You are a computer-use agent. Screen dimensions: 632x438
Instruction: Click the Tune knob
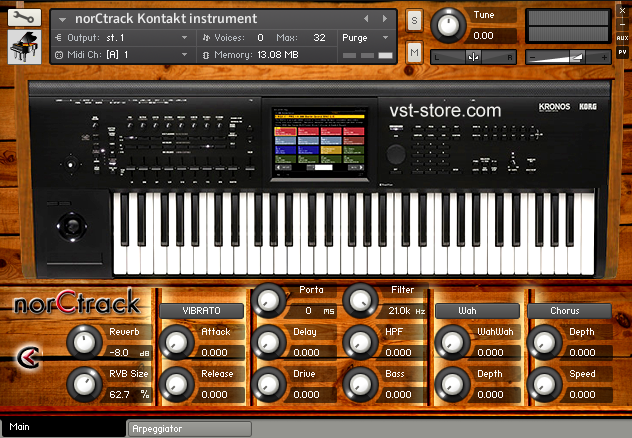(449, 24)
